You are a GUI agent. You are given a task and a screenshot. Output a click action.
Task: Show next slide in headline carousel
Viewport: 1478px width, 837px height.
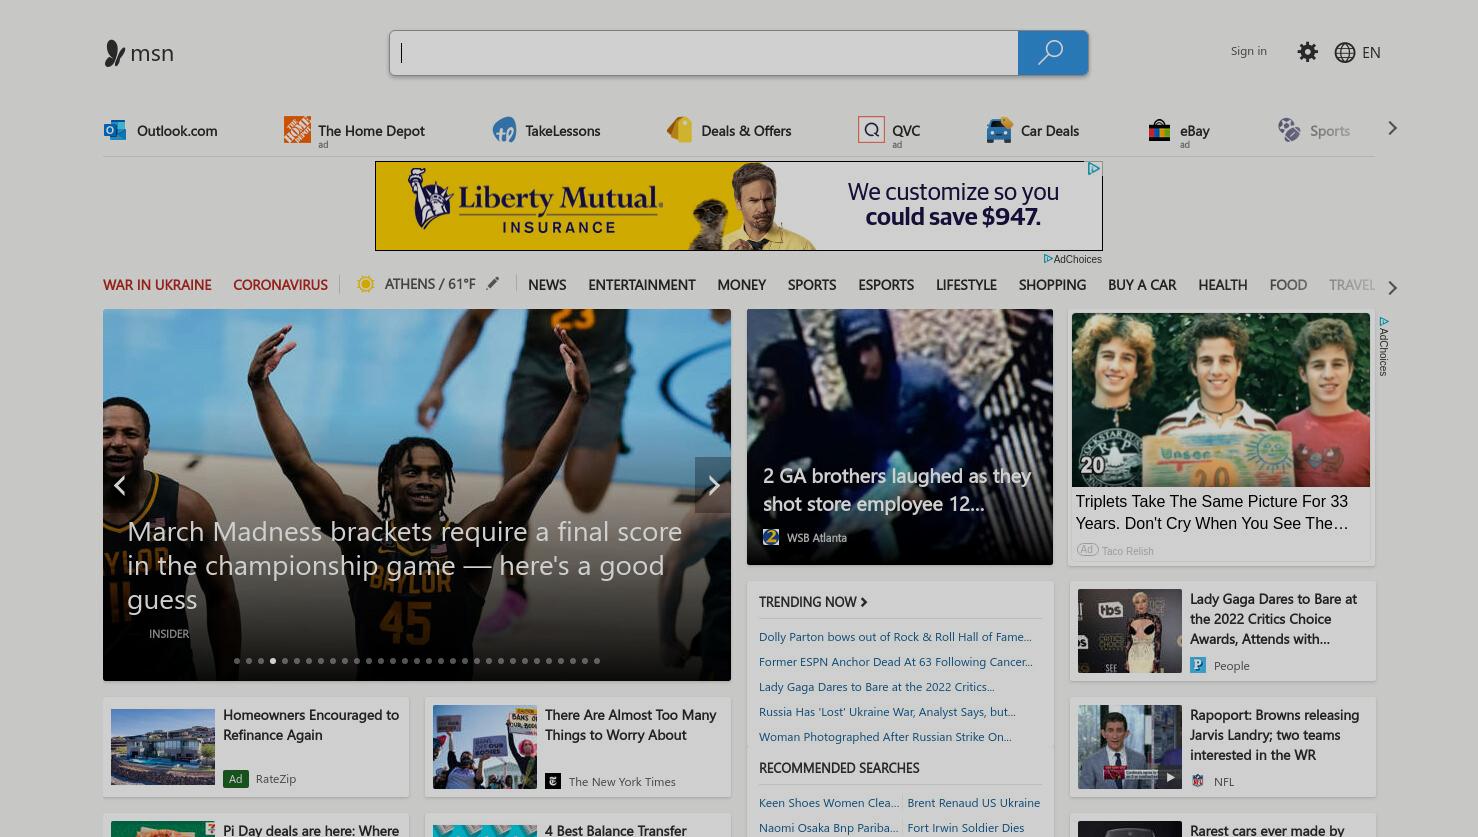pyautogui.click(x=713, y=485)
